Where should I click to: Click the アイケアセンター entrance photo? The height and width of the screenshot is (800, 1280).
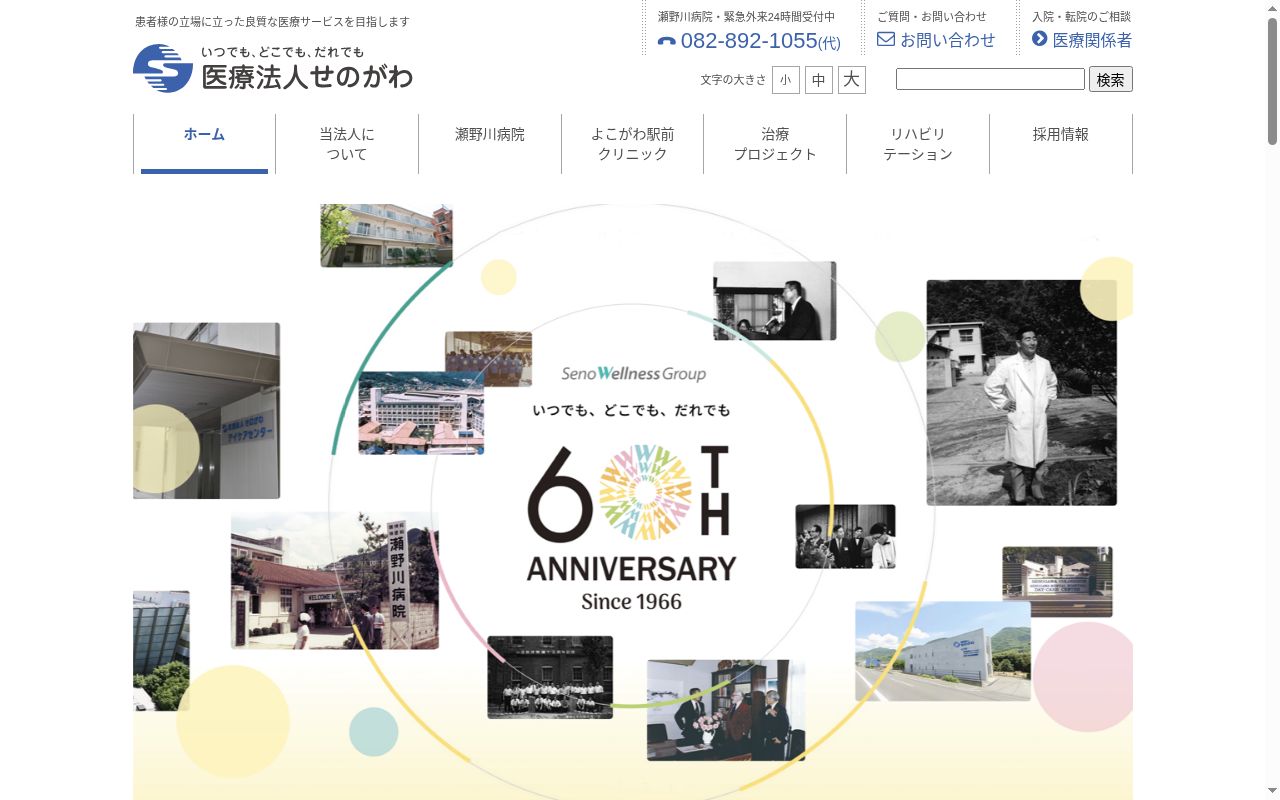206,410
